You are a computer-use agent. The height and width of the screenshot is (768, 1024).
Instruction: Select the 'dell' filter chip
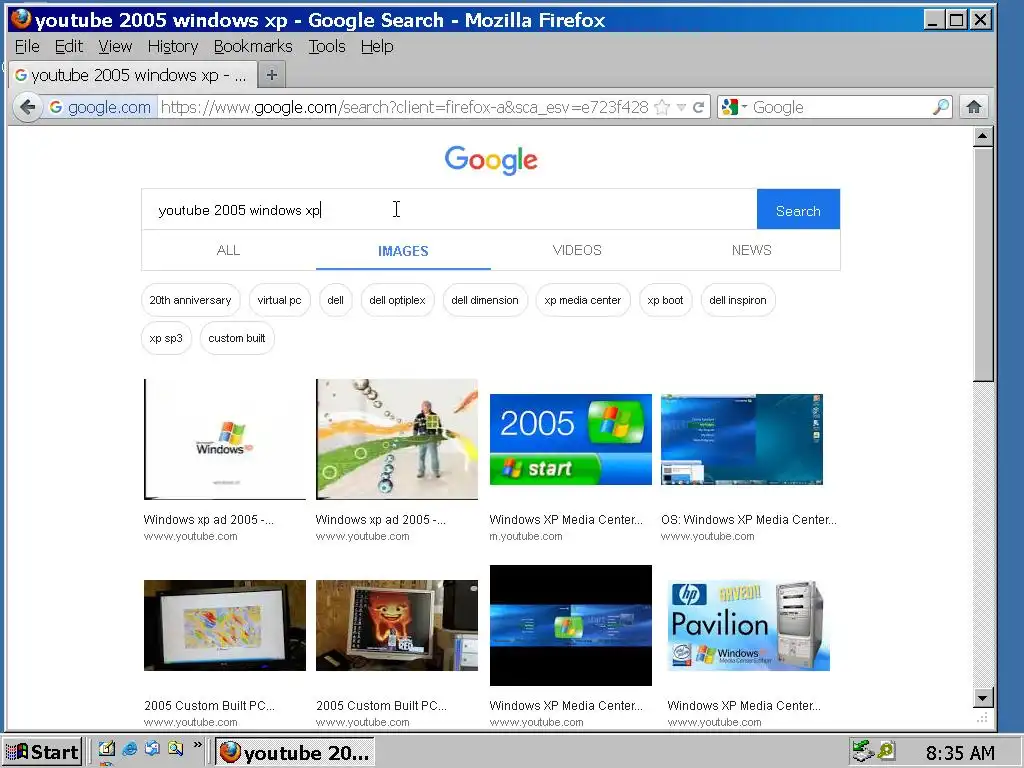point(336,300)
